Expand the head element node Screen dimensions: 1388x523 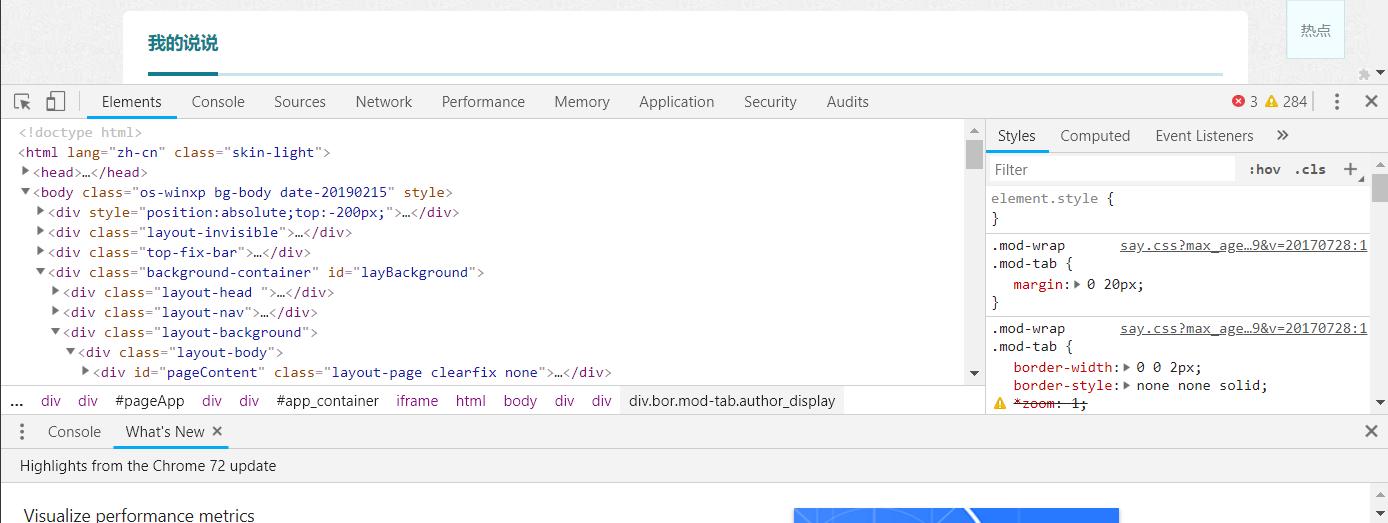26,172
